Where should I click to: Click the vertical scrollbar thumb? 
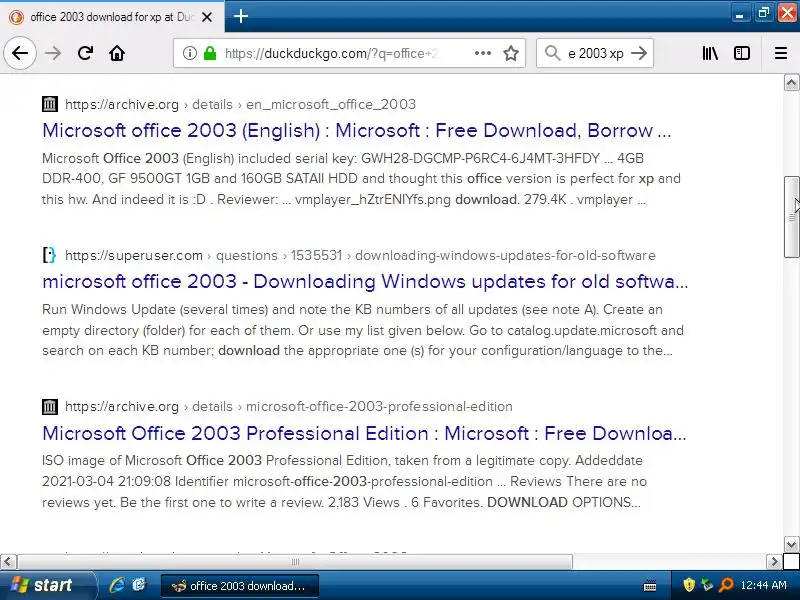coord(791,217)
